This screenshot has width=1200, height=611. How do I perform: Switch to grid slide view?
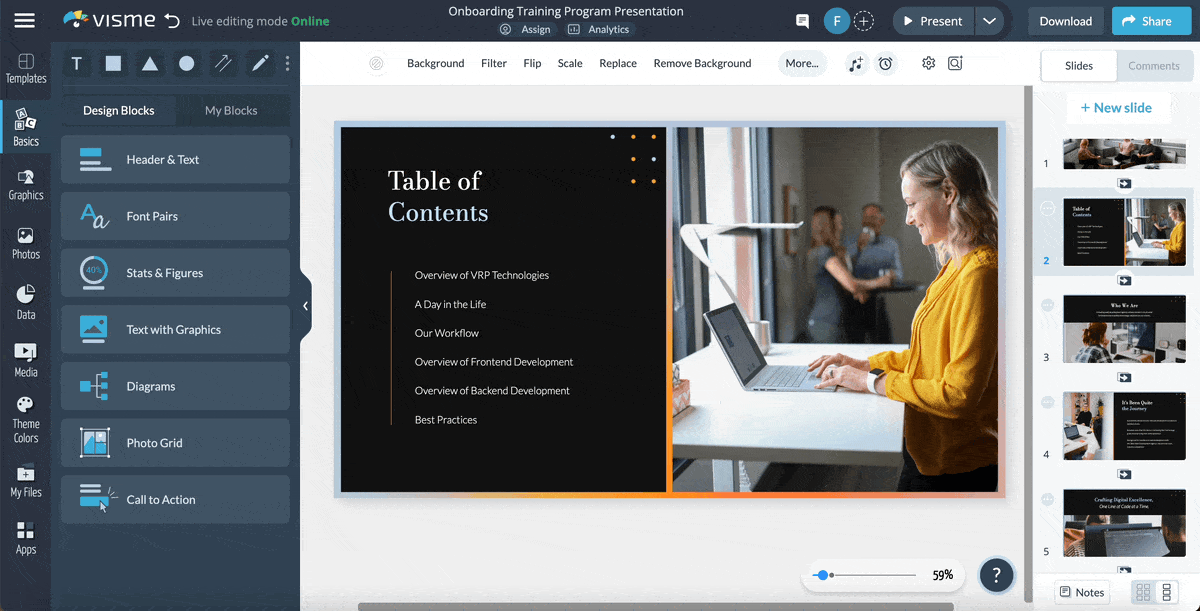pyautogui.click(x=1143, y=592)
